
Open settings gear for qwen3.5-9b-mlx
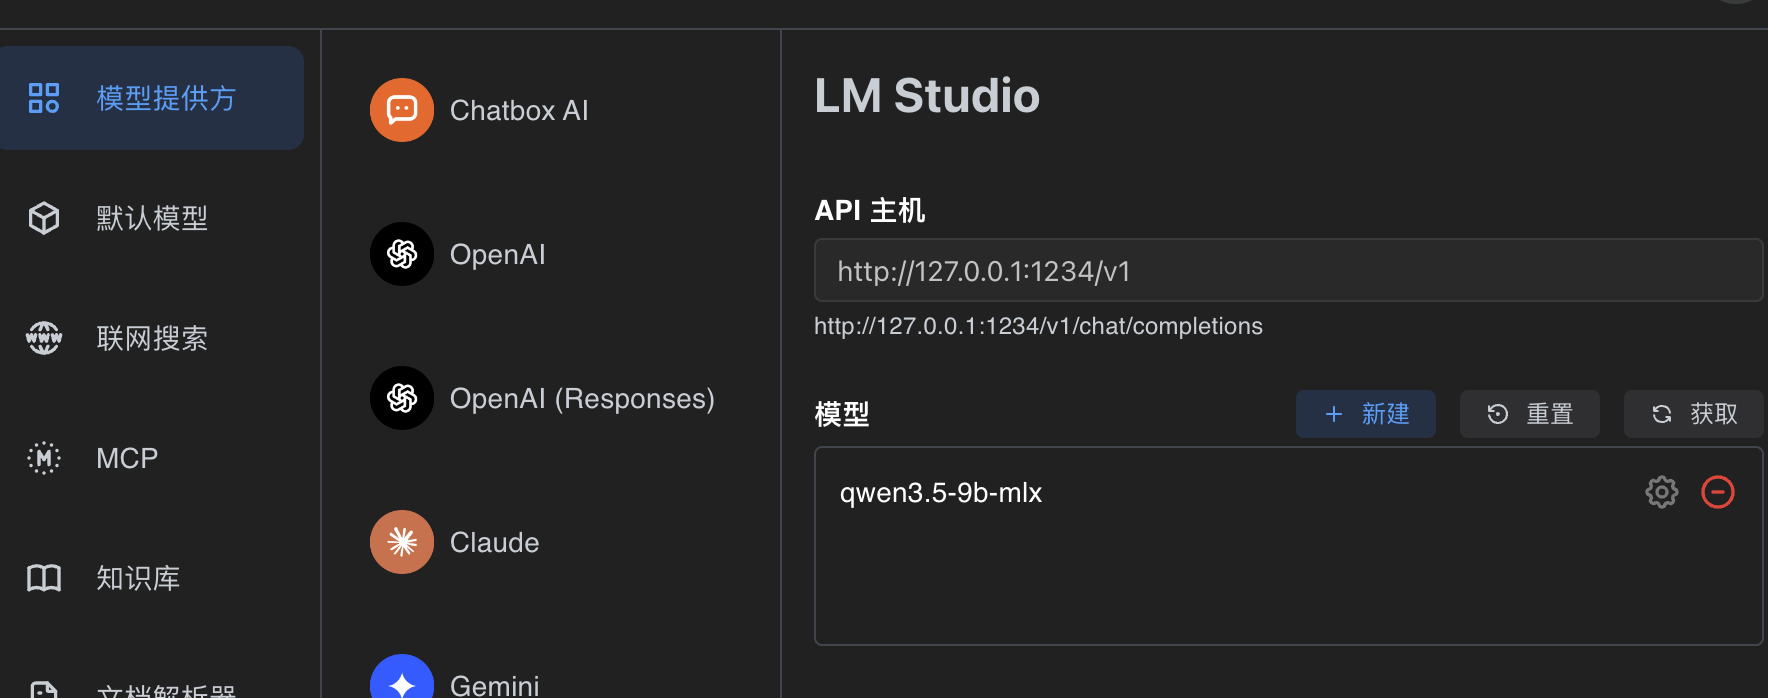[x=1662, y=492]
